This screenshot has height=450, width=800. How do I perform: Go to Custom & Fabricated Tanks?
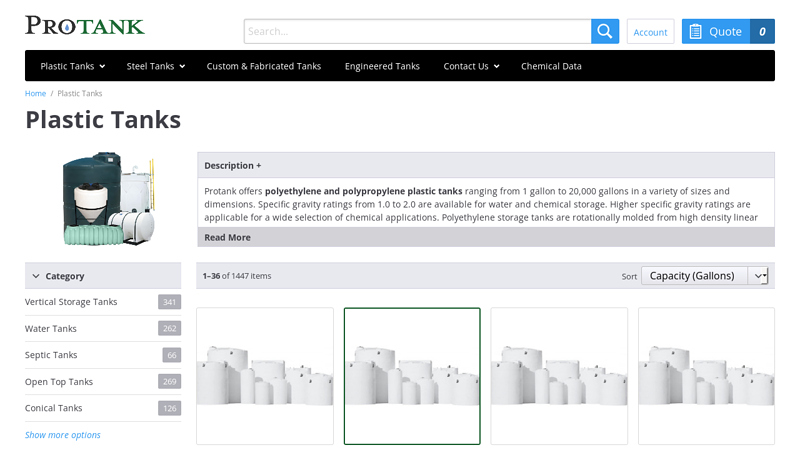click(x=264, y=66)
